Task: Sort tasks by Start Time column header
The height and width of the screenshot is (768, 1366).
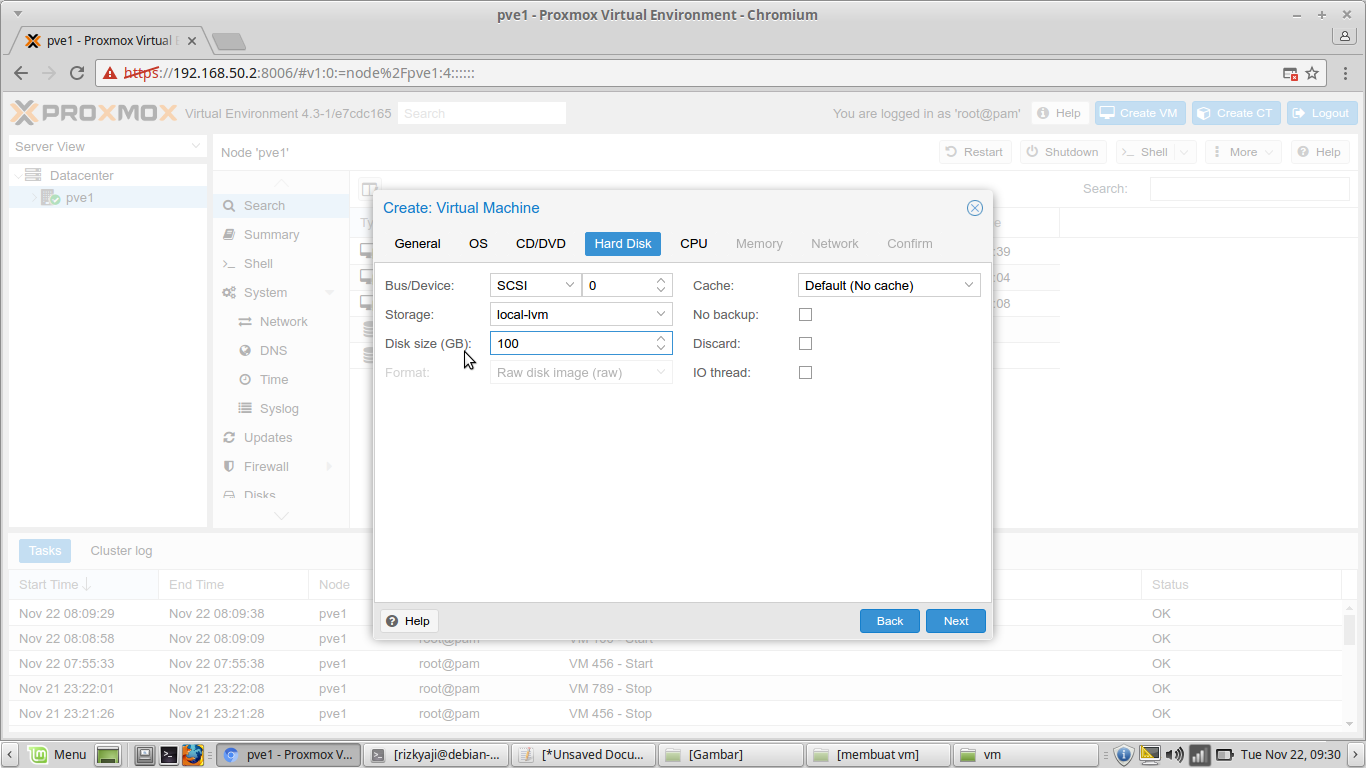Action: click(x=83, y=585)
